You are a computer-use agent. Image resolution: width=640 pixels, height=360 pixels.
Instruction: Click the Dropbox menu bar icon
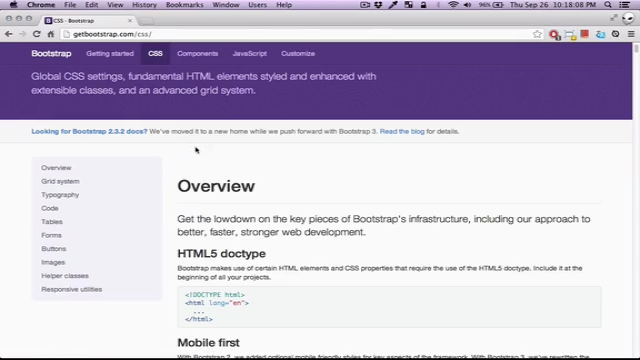click(378, 5)
